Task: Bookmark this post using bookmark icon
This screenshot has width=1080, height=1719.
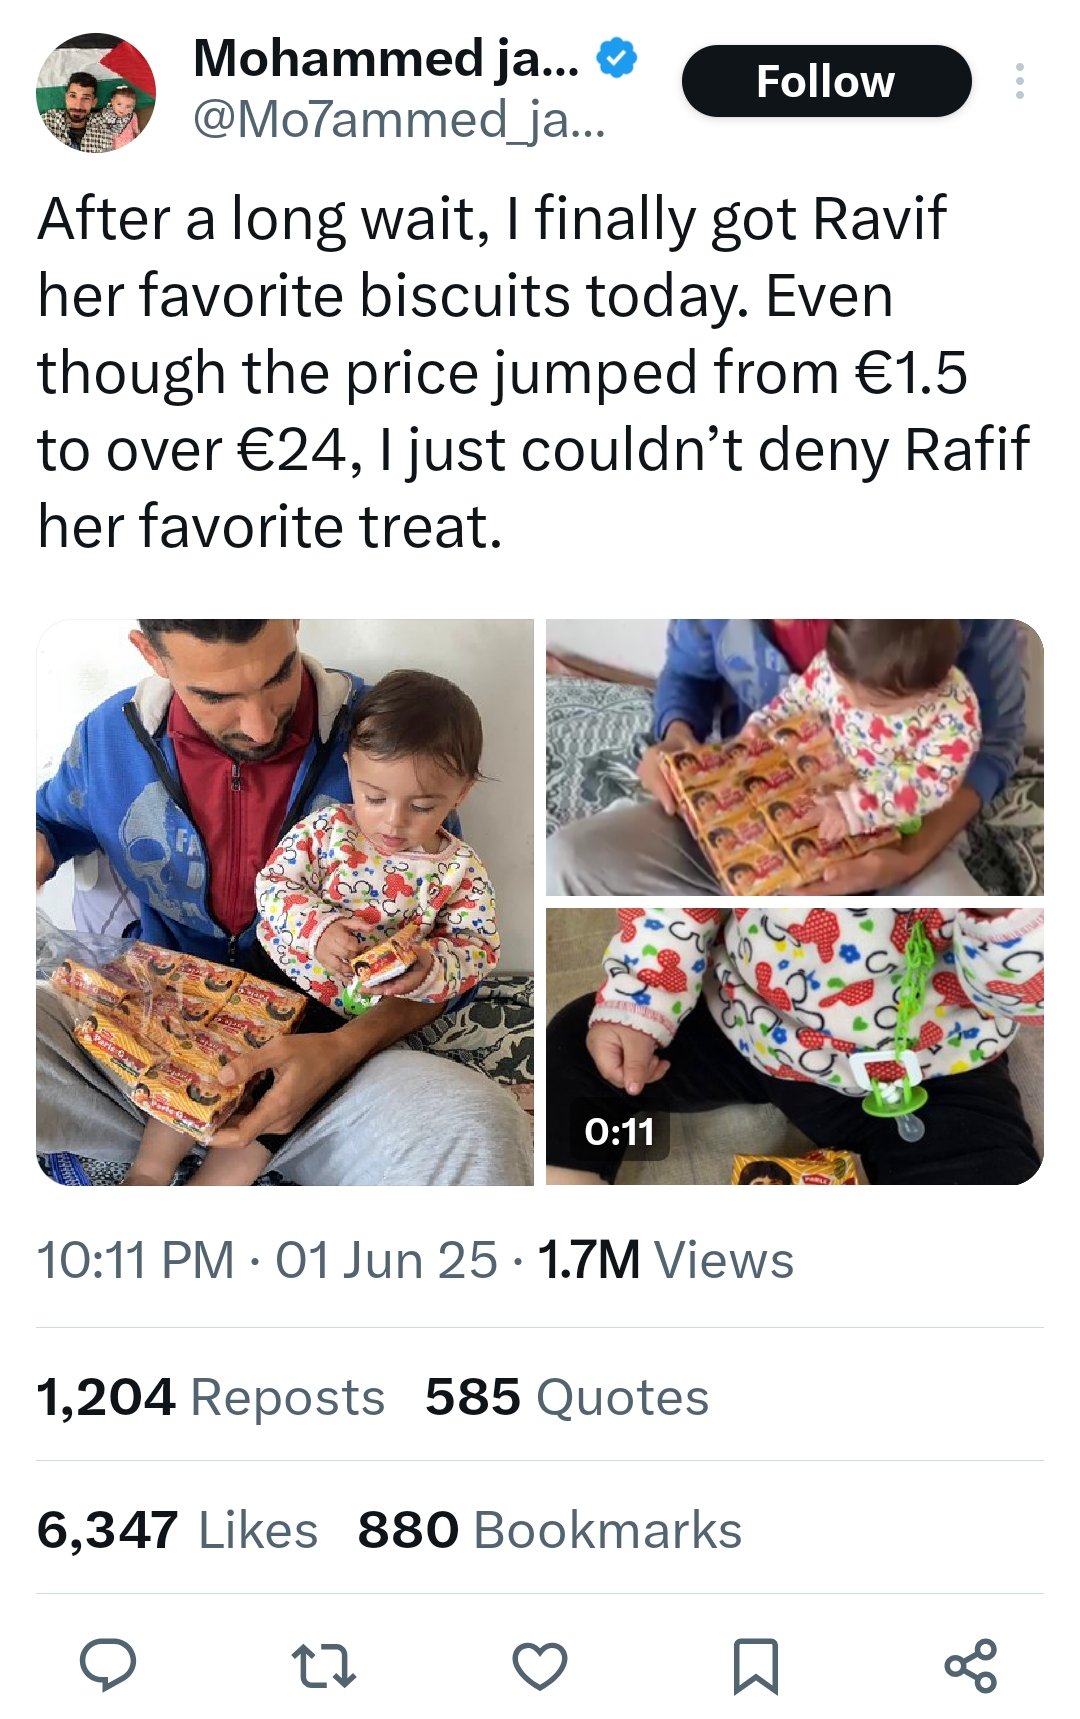Action: point(756,1665)
